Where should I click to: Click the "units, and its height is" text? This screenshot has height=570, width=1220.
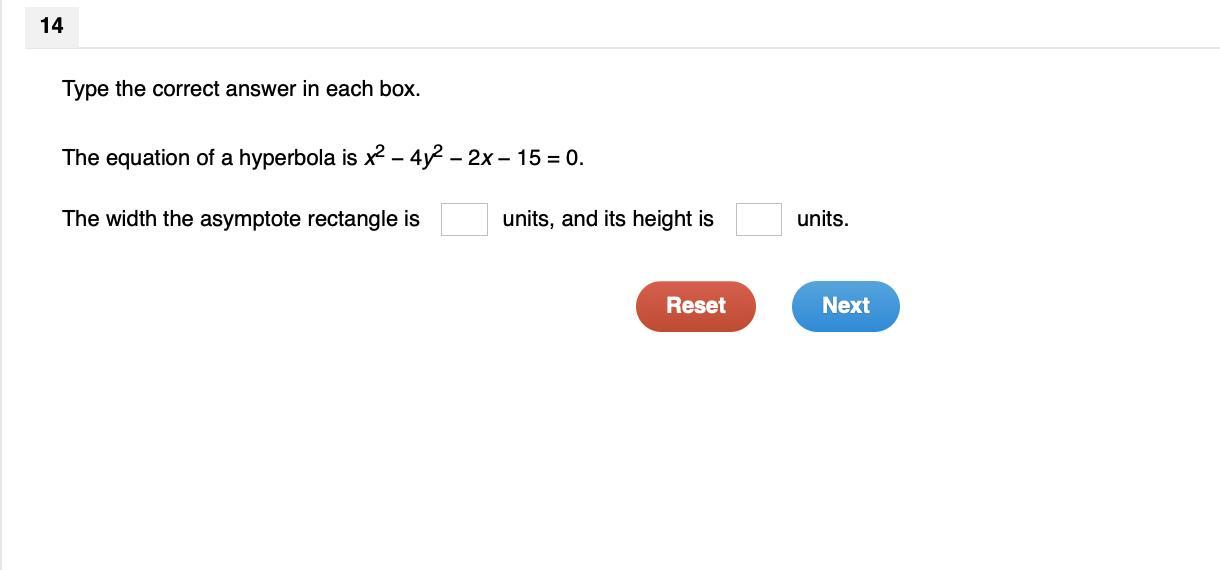tap(608, 219)
